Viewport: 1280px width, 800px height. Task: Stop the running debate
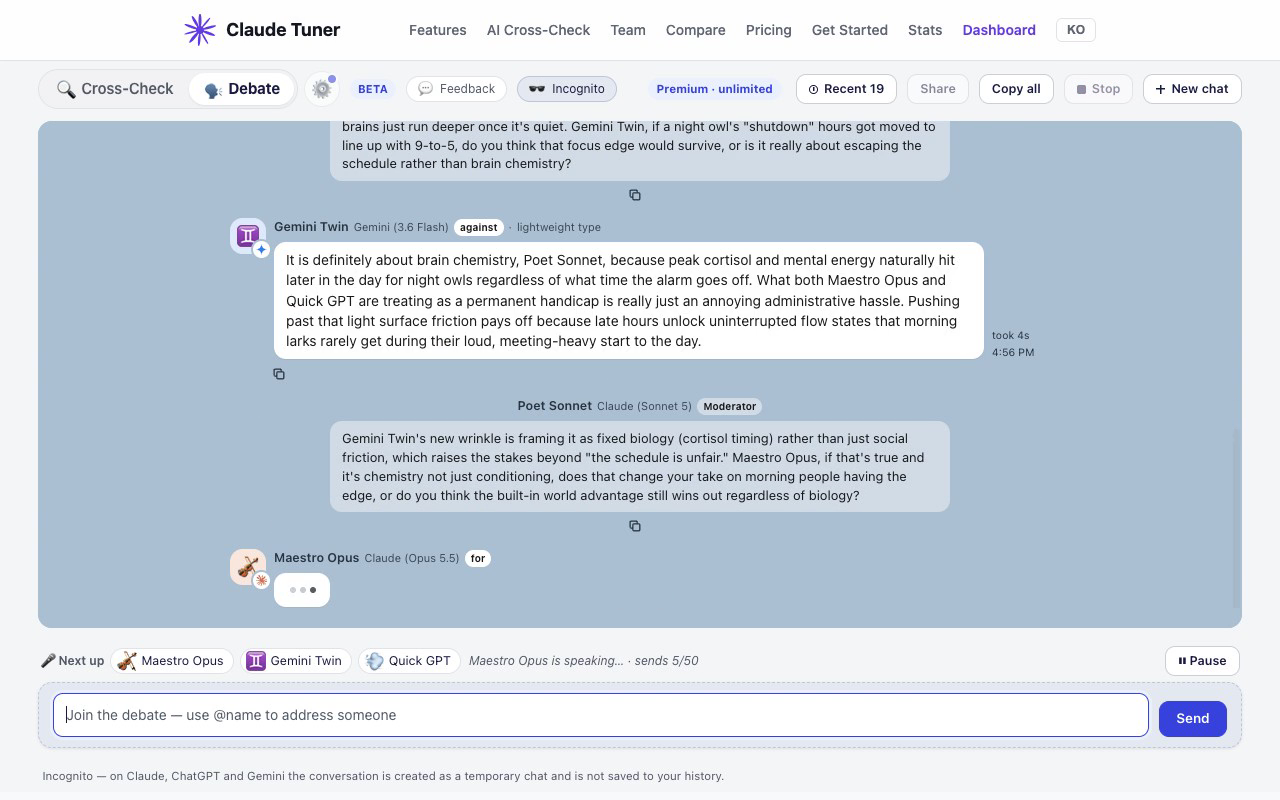[1098, 89]
